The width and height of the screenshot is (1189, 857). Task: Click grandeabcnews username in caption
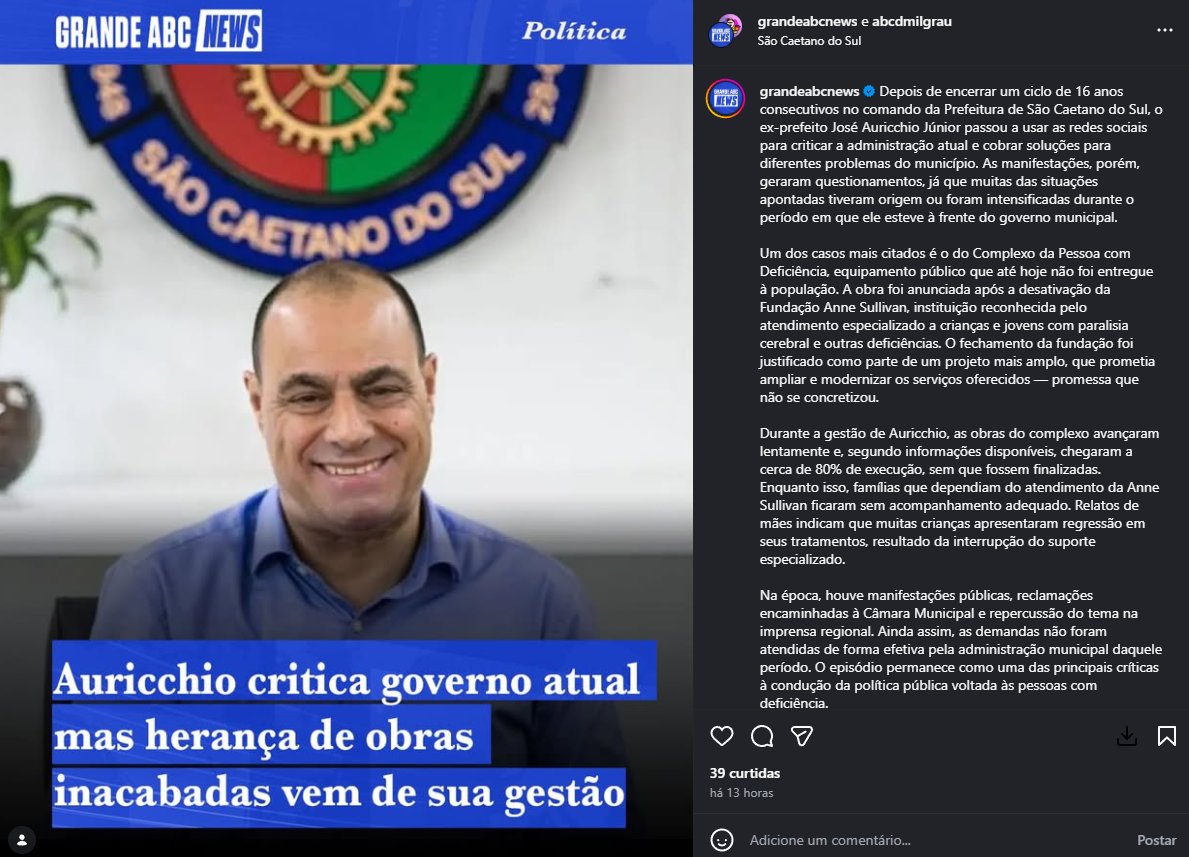click(x=809, y=91)
